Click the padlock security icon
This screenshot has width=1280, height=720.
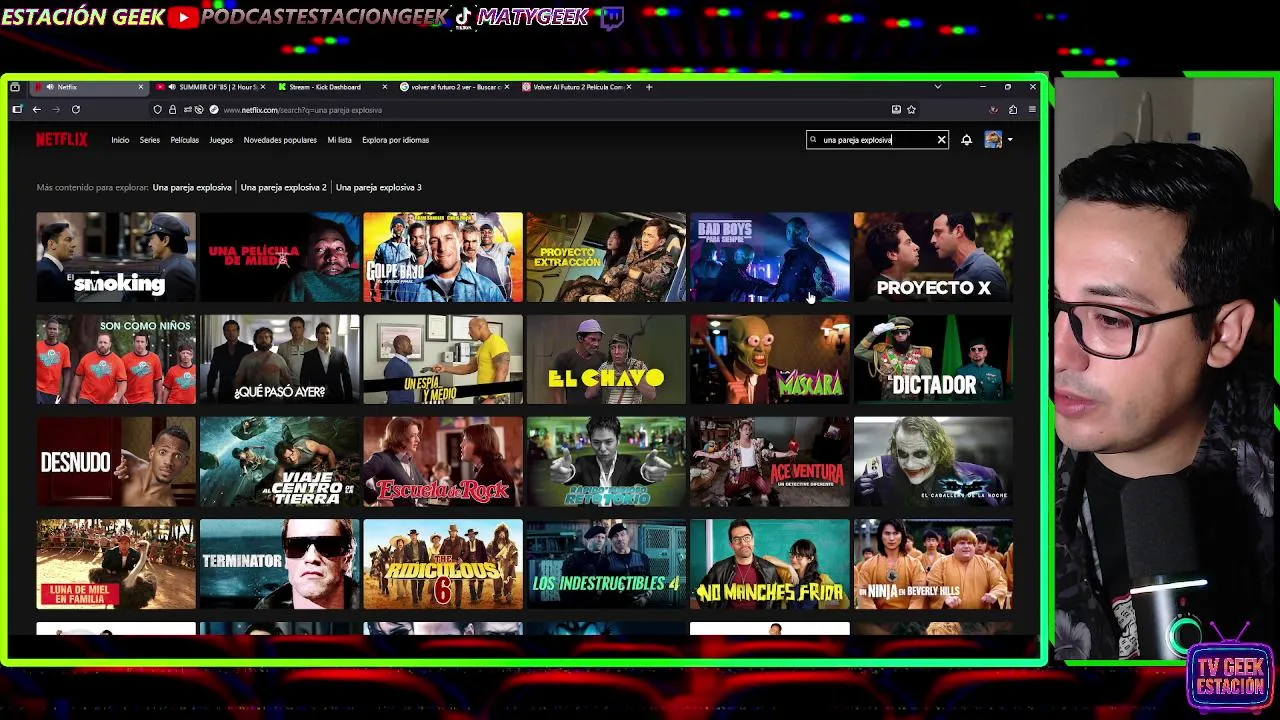172,110
